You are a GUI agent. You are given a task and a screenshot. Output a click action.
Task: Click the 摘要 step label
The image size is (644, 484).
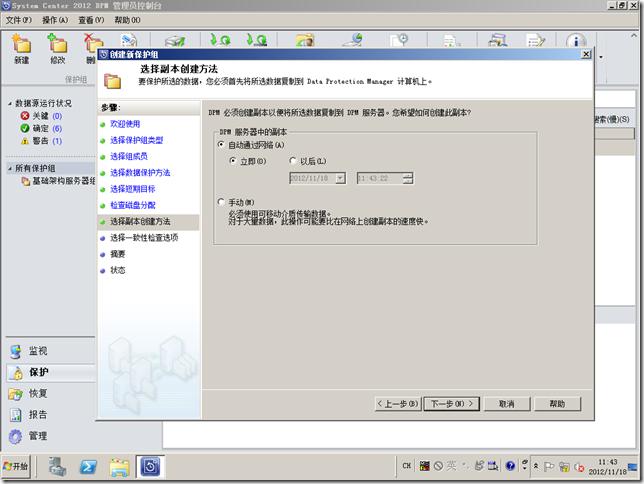[x=117, y=254]
